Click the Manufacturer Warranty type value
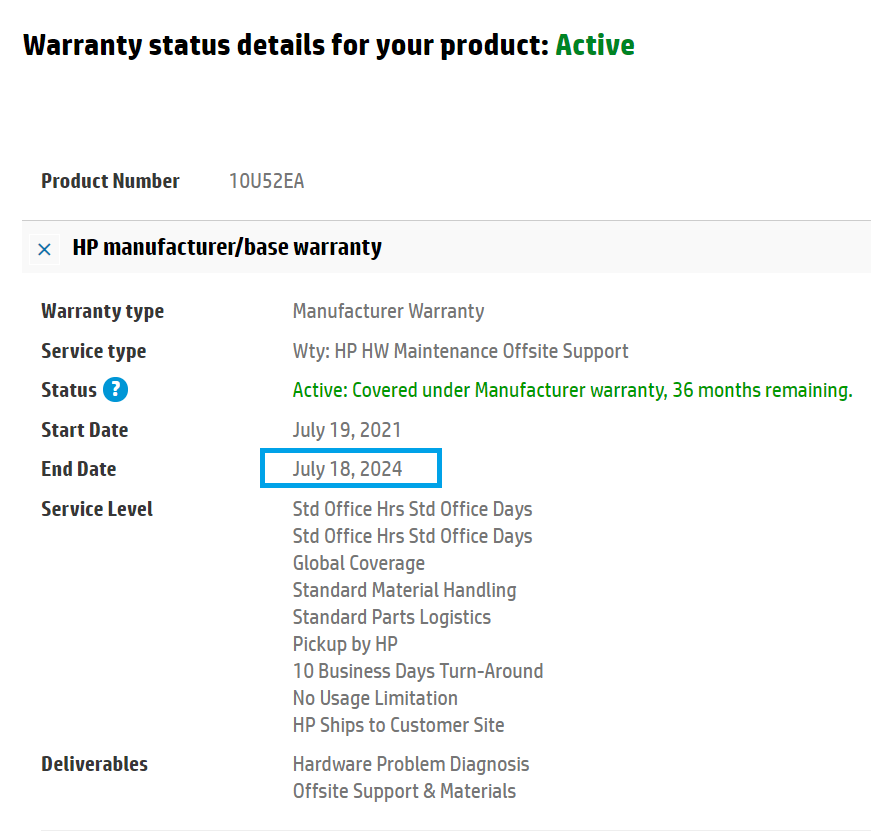The width and height of the screenshot is (871, 838). [x=388, y=312]
